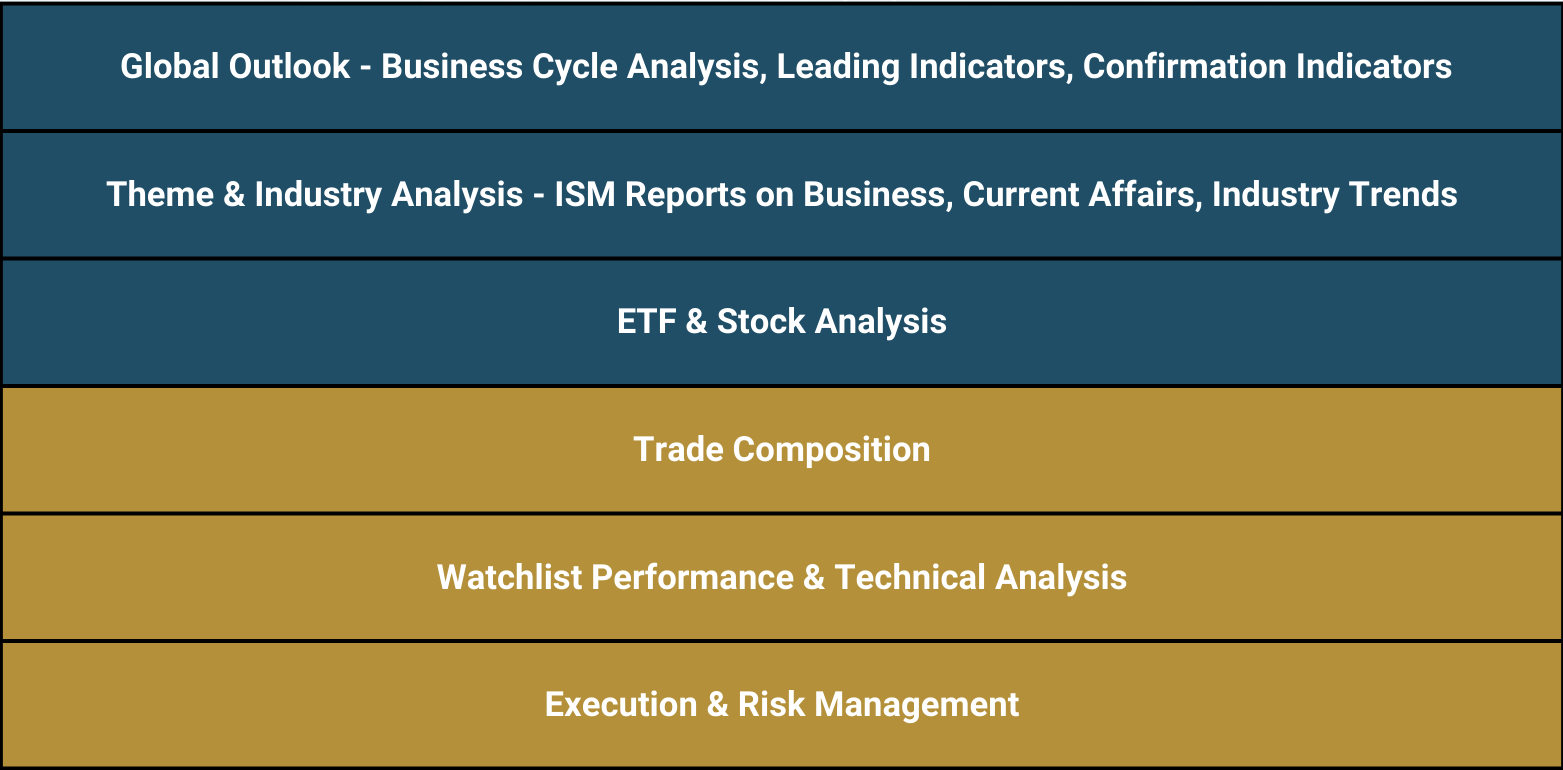Image resolution: width=1563 pixels, height=770 pixels.
Task: Select the 'Stock Analysis' text
Action: (832, 322)
